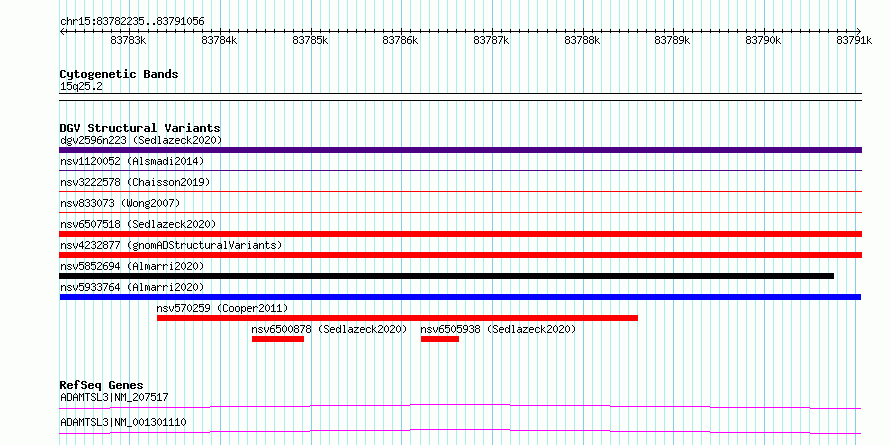Click the 83787k ruler tick label
The image size is (890, 445).
click(x=492, y=40)
